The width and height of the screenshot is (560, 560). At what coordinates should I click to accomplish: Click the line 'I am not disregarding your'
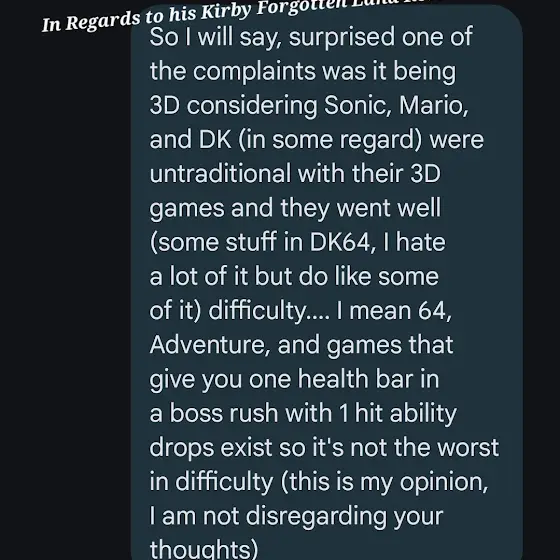point(296,516)
